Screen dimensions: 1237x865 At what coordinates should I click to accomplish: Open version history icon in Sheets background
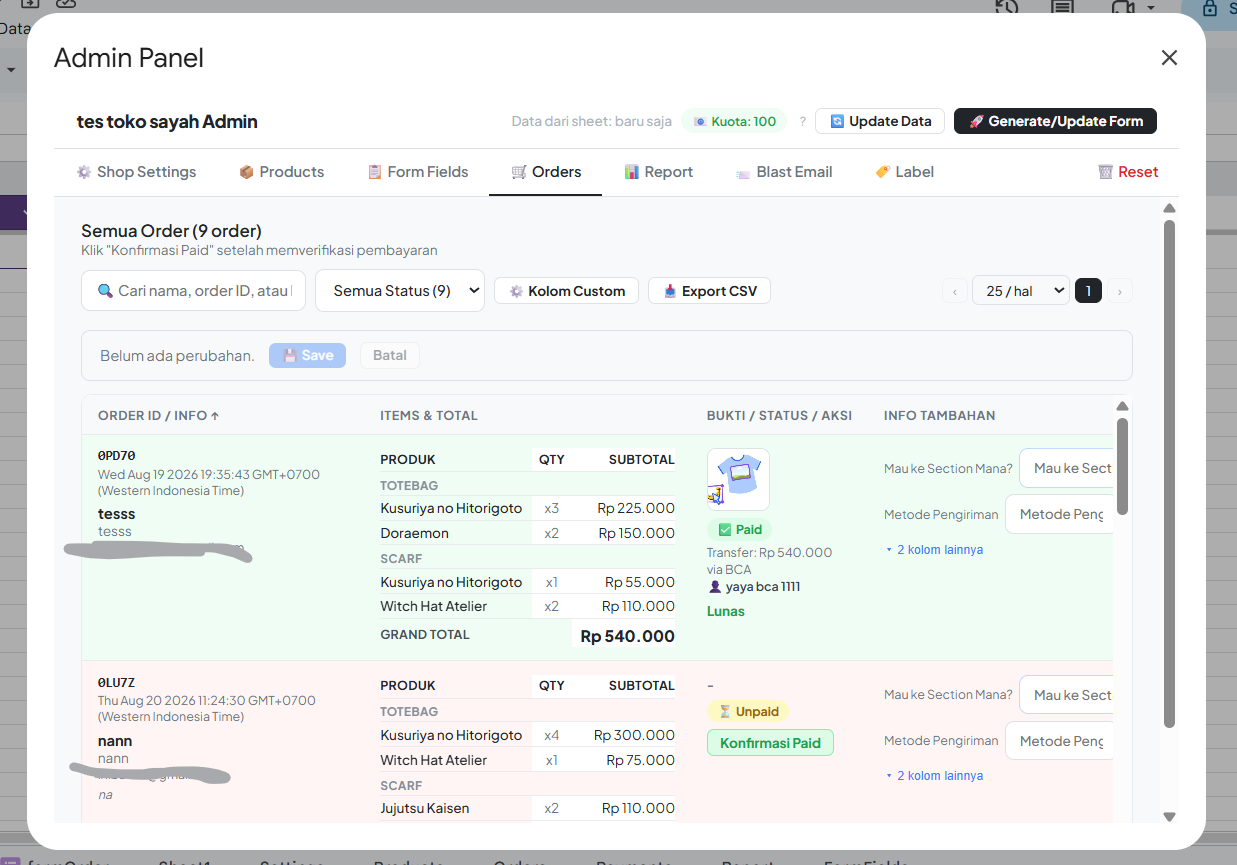(1006, 7)
